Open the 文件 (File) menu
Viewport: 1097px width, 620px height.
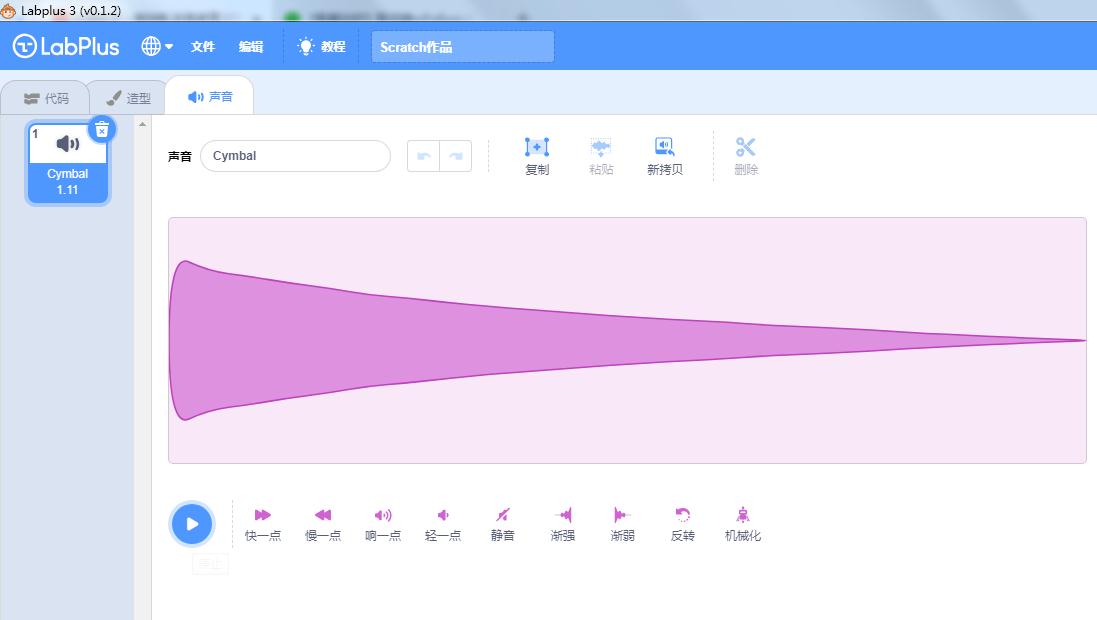point(203,47)
